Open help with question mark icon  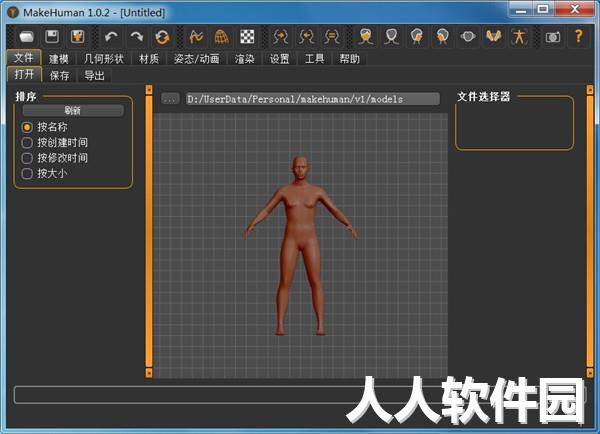(x=578, y=37)
